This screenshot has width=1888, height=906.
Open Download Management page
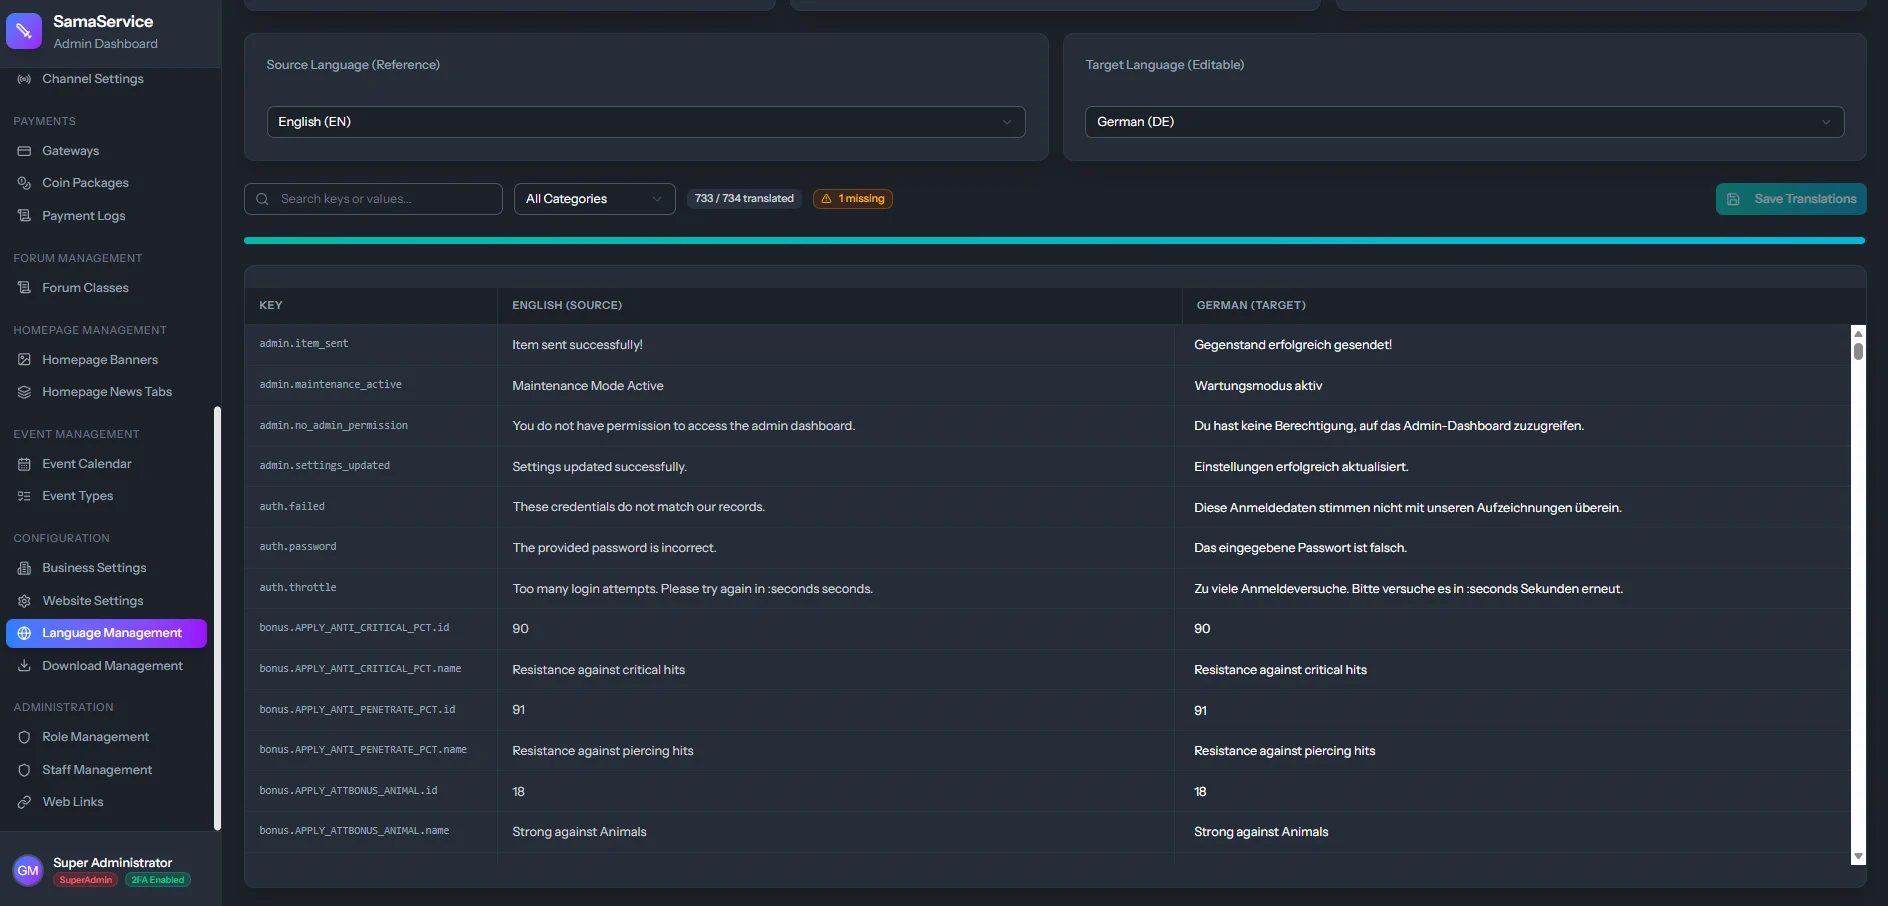coord(106,666)
